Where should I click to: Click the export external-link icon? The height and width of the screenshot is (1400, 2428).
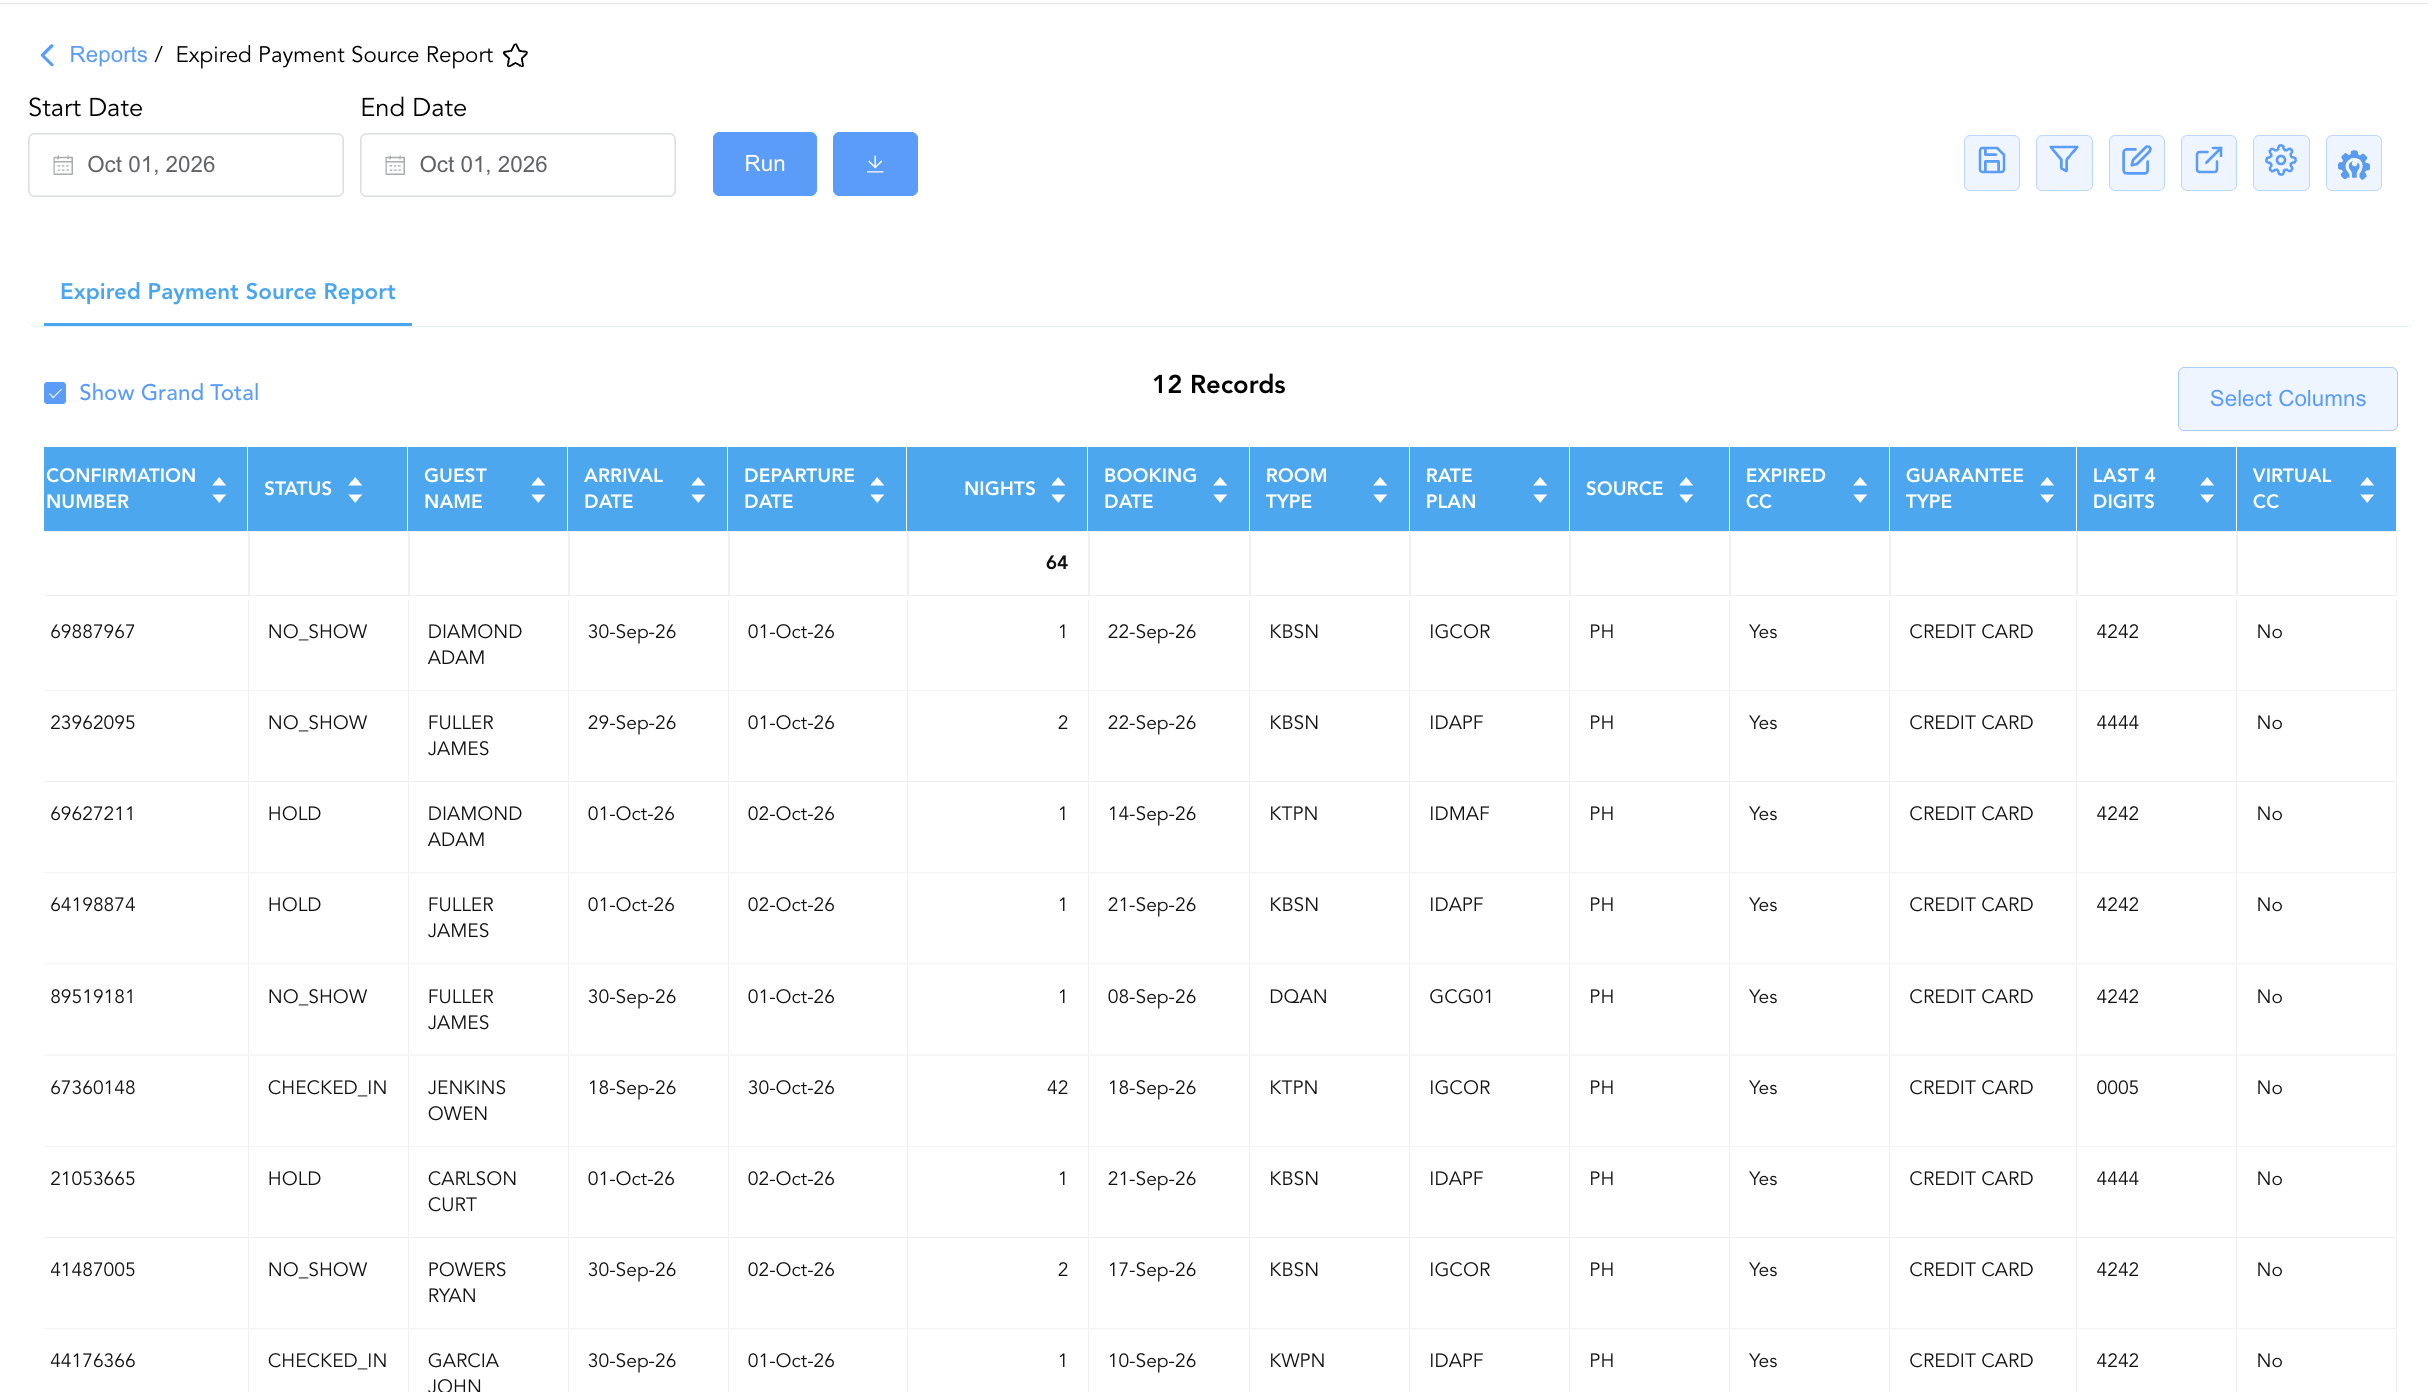click(x=2208, y=162)
